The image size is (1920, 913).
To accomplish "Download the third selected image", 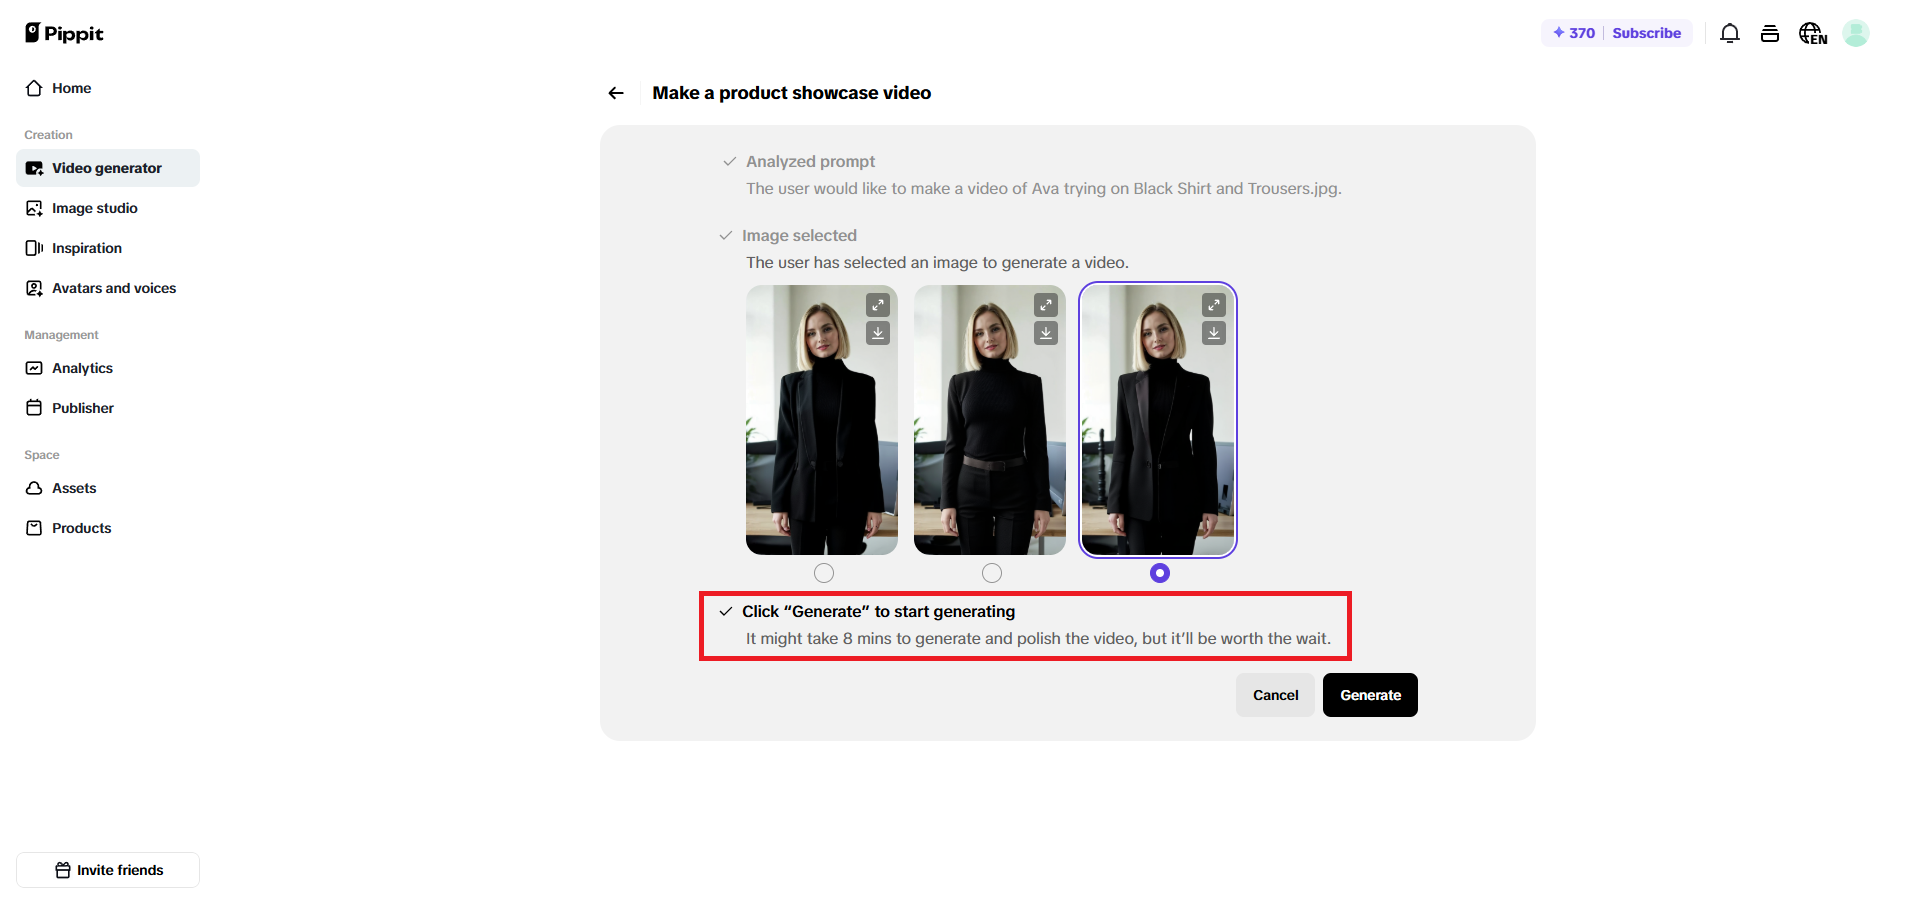I will [1214, 333].
